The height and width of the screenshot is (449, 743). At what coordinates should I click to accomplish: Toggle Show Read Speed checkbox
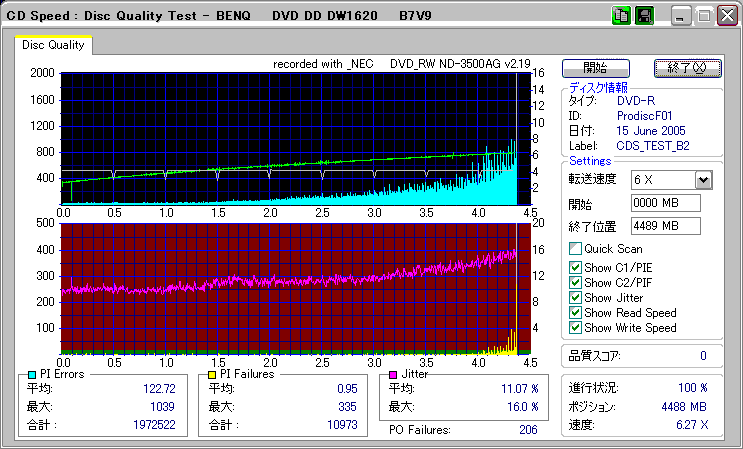pyautogui.click(x=575, y=312)
